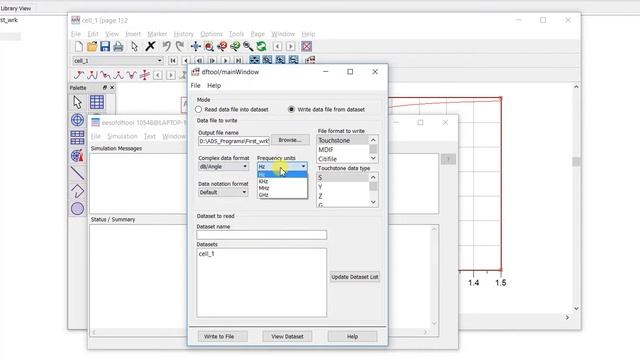Select Touchstone in the file format list

coord(343,140)
